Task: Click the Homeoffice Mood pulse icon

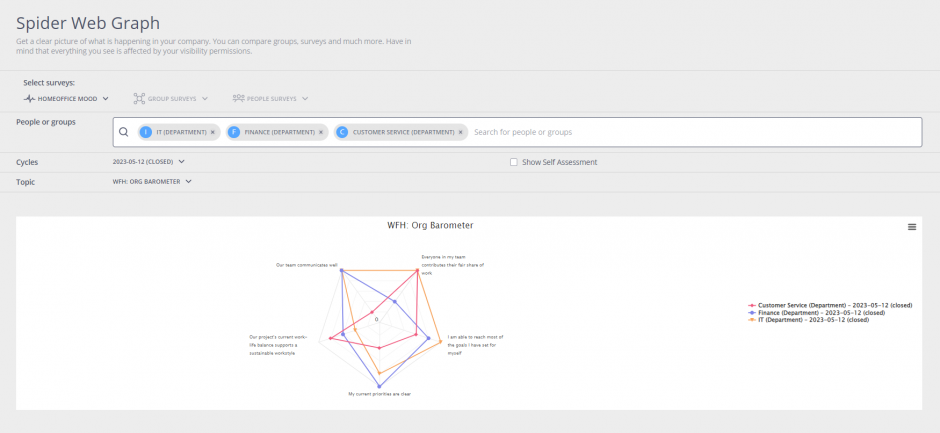Action: (x=29, y=98)
